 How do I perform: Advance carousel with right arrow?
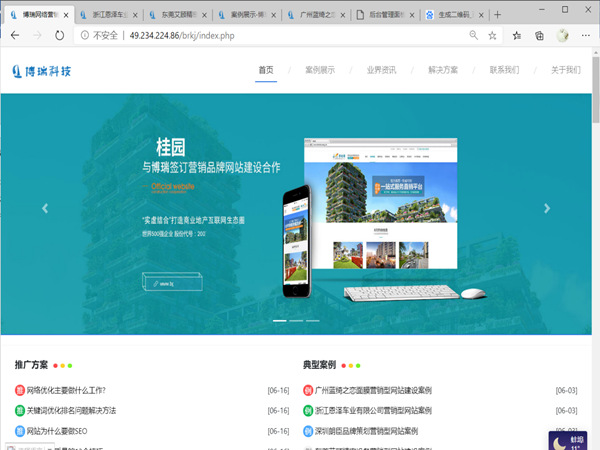tap(546, 209)
